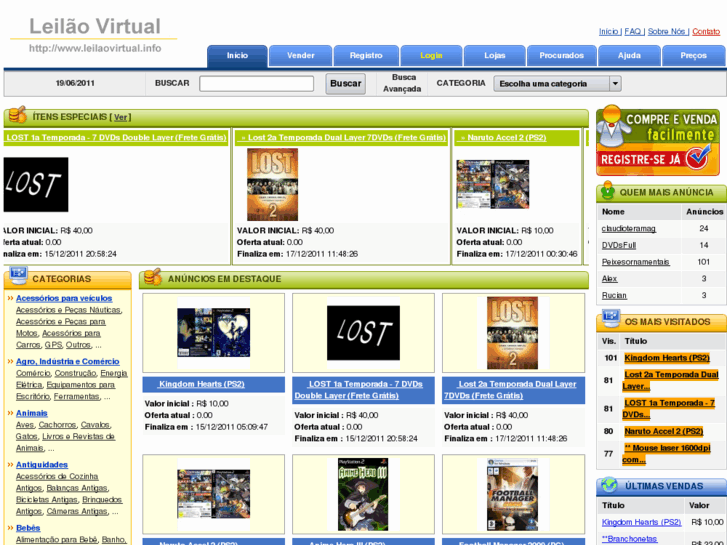Image resolution: width=727 pixels, height=545 pixels.
Task: Open Kingdom Hearts (PS2) in Últimas Vendas
Action: (x=641, y=522)
